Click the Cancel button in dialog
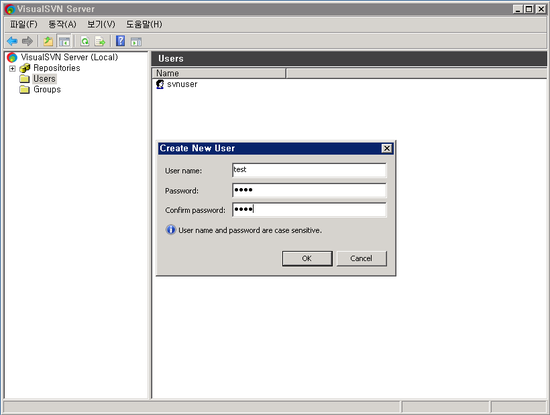 click(362, 259)
